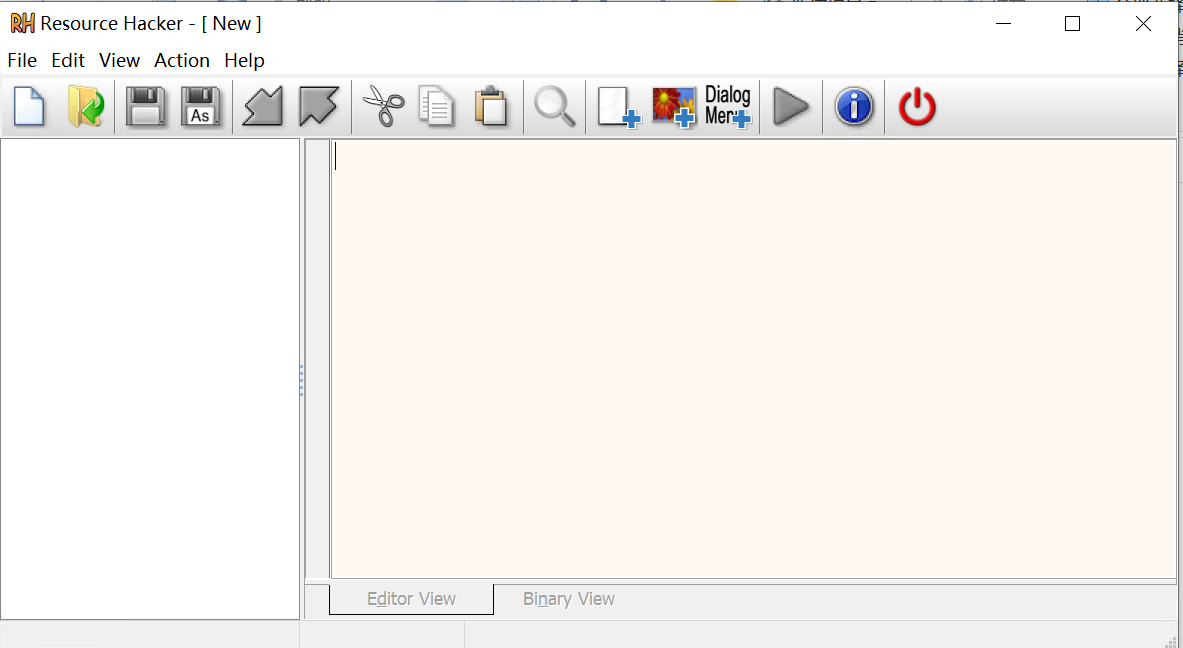Show the About info icon
Viewport: 1183px width, 648px height.
854,106
